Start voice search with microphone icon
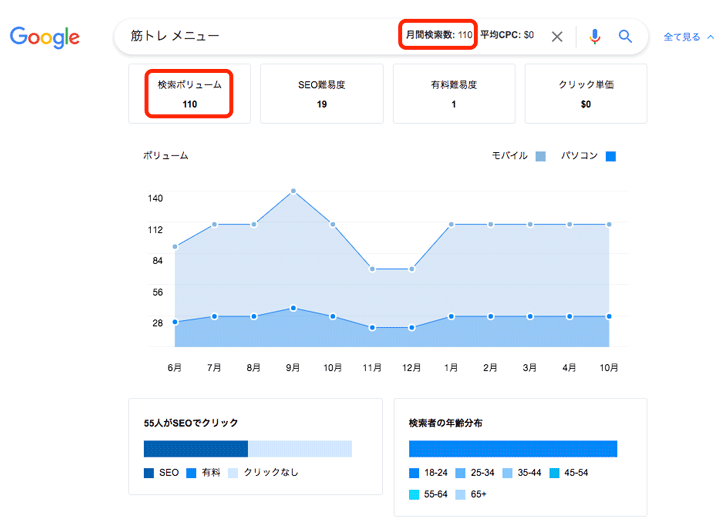The image size is (728, 524). [595, 36]
